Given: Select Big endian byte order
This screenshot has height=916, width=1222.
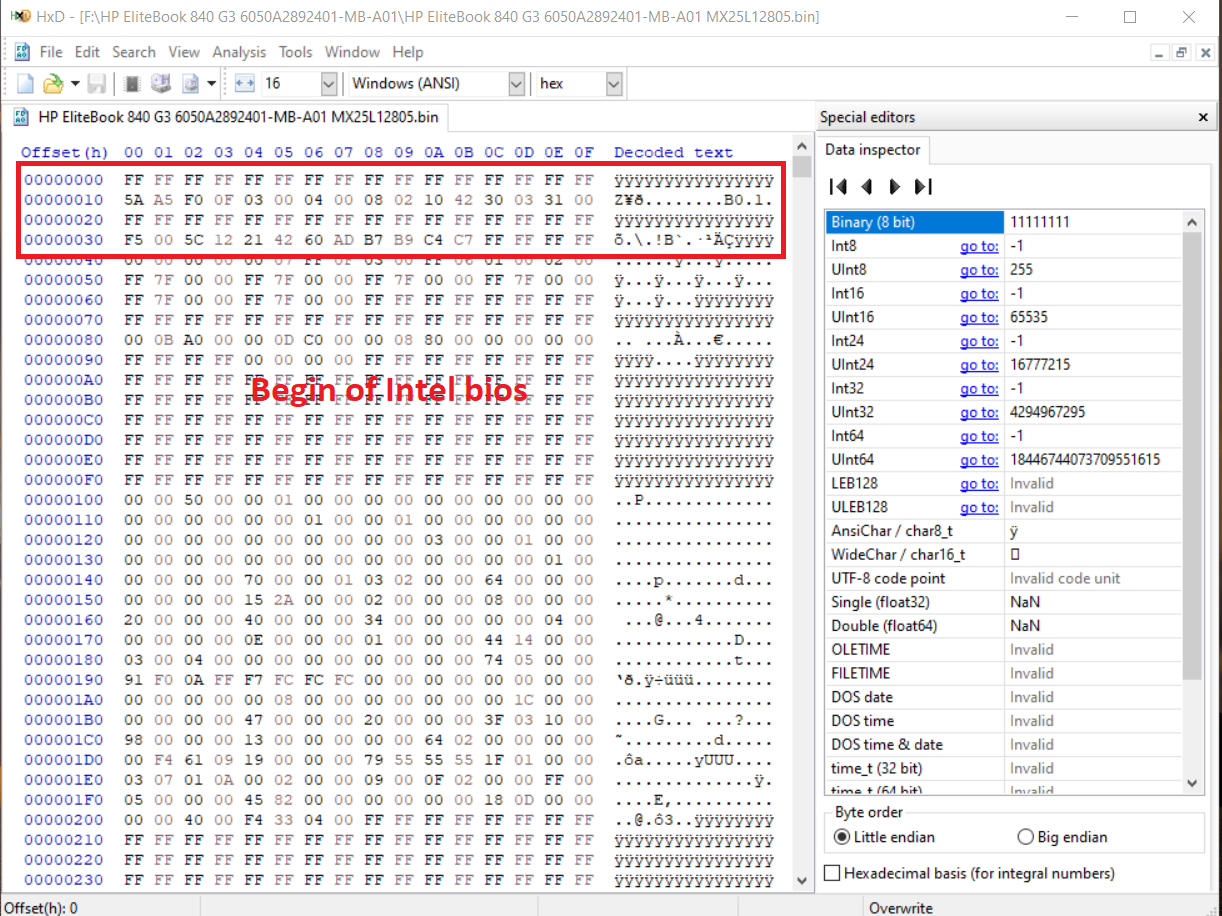Looking at the screenshot, I should (x=1025, y=837).
